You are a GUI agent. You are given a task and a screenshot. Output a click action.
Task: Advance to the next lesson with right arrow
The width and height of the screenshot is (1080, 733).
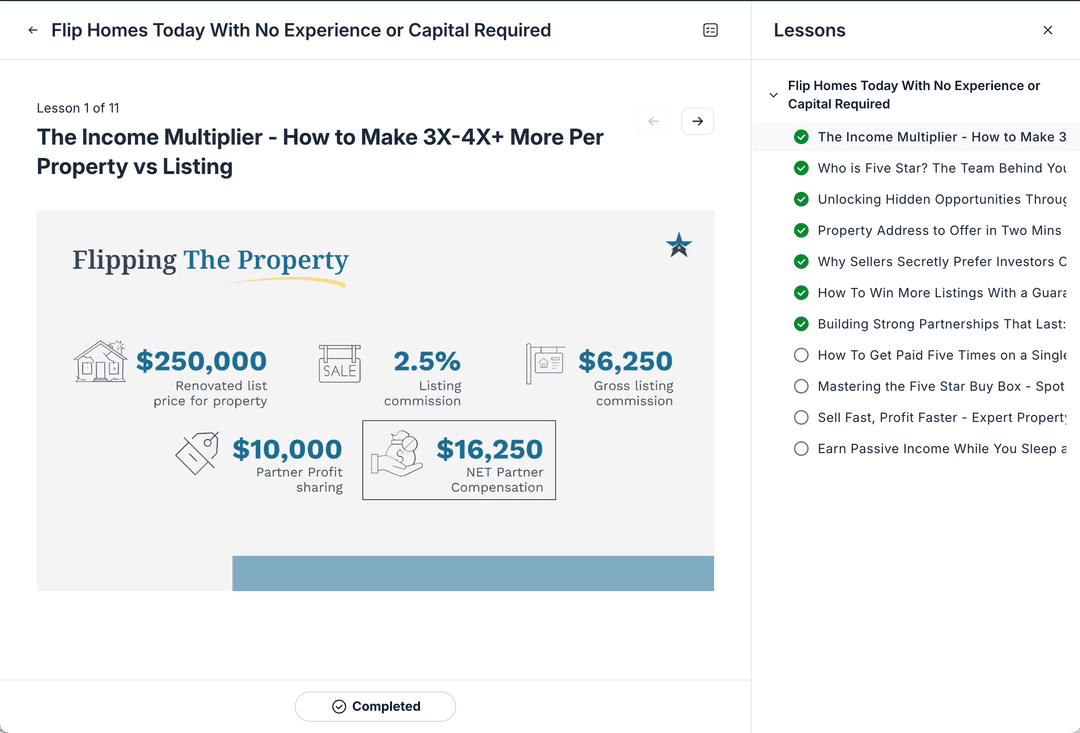point(697,120)
